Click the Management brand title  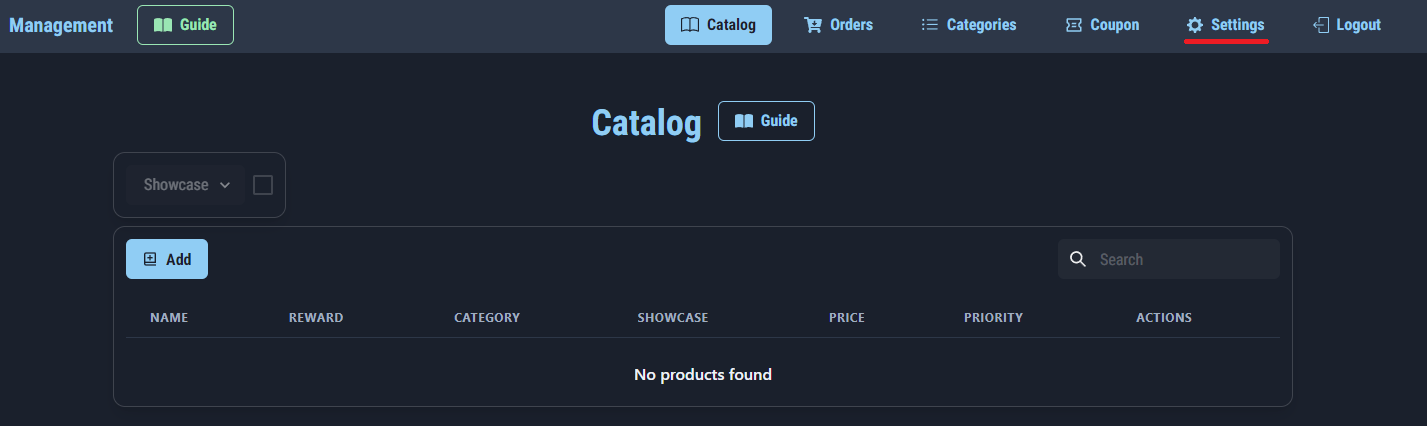pos(61,25)
